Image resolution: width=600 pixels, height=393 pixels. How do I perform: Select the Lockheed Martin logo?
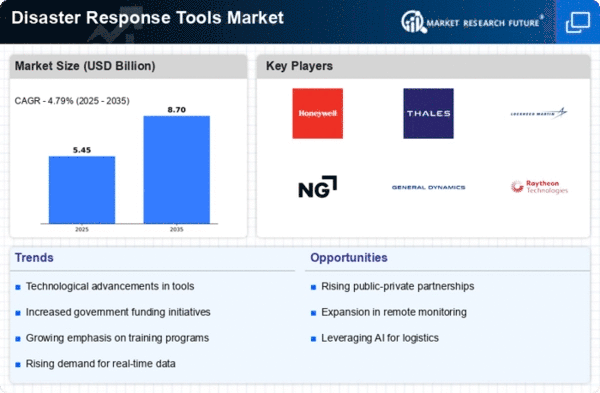click(539, 113)
